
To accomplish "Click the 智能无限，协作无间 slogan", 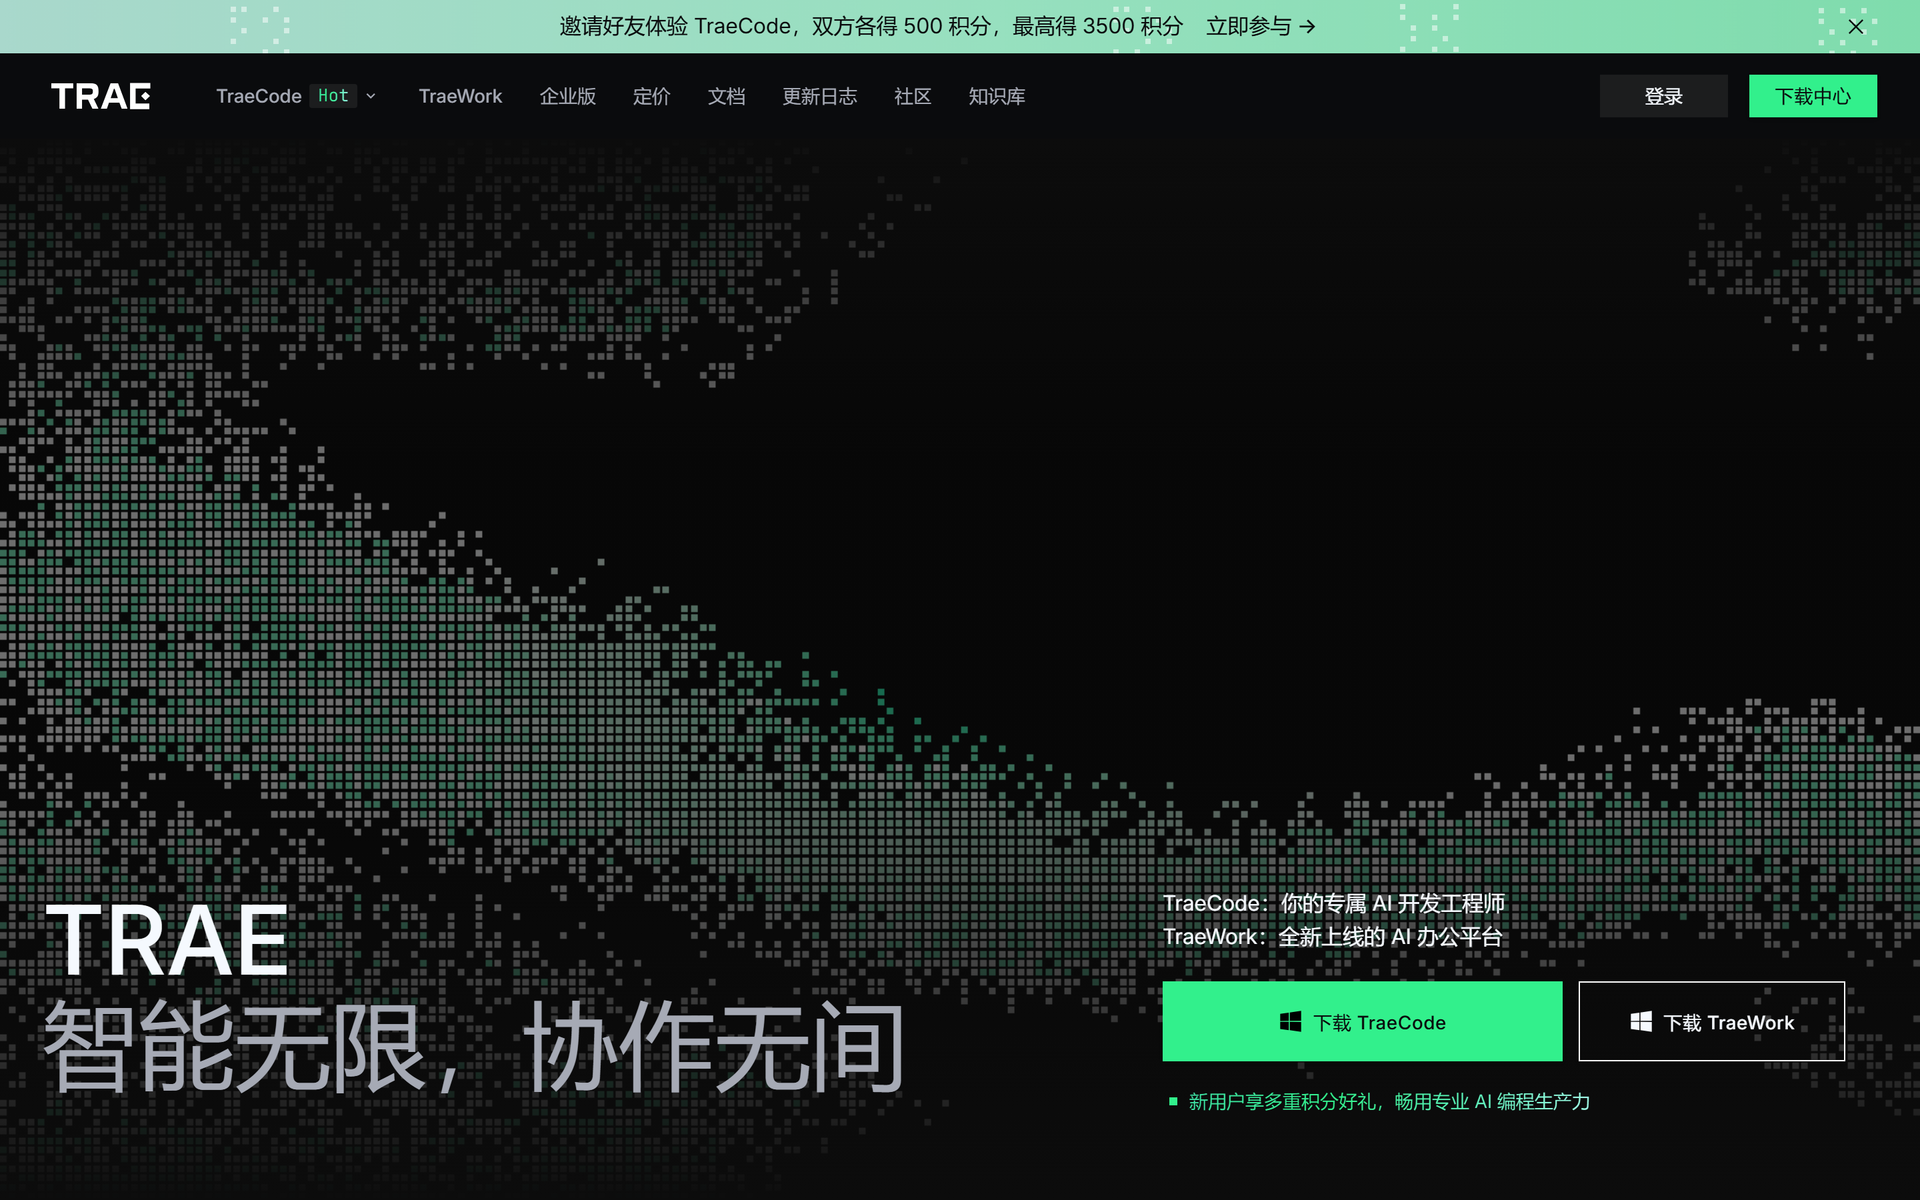I will [x=474, y=1047].
